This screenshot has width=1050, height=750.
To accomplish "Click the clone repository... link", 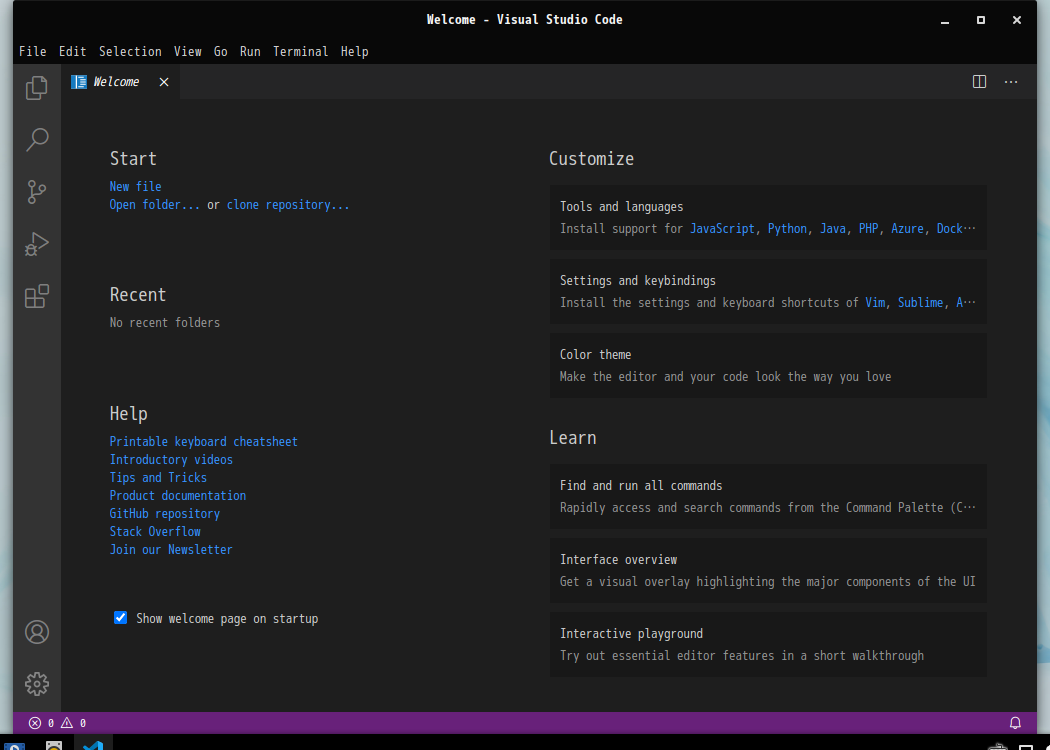I will click(288, 204).
